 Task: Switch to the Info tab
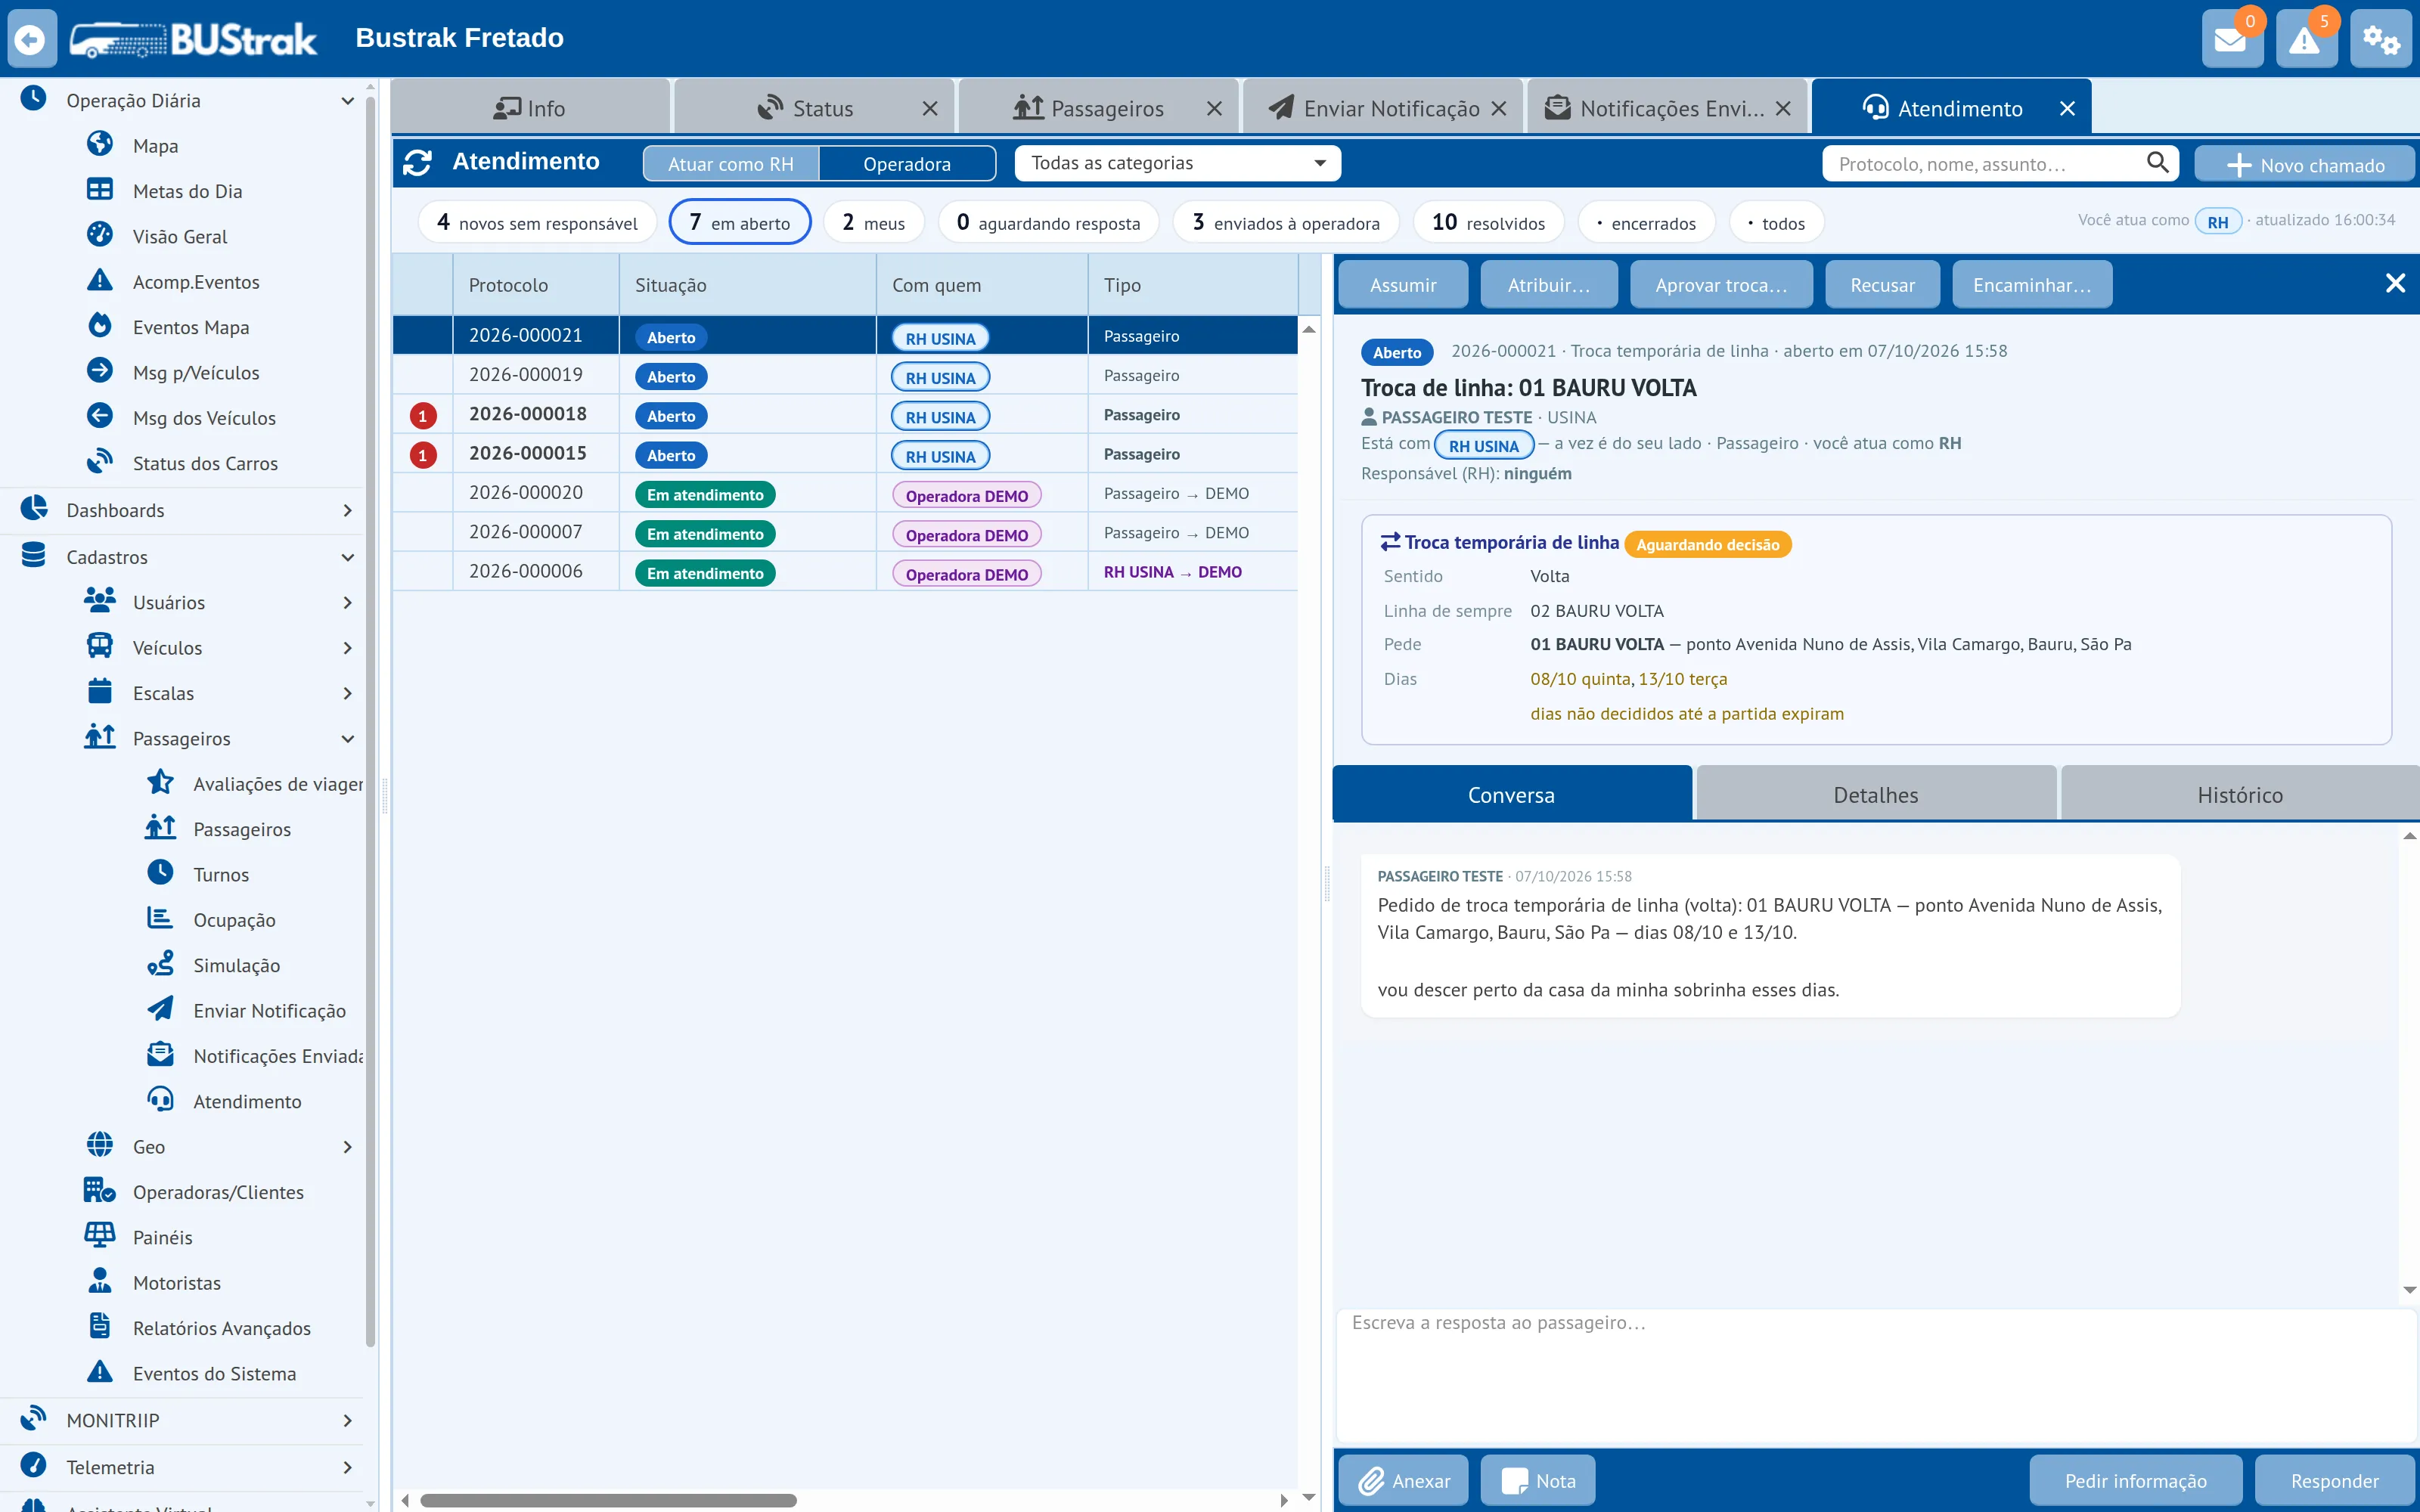point(531,108)
